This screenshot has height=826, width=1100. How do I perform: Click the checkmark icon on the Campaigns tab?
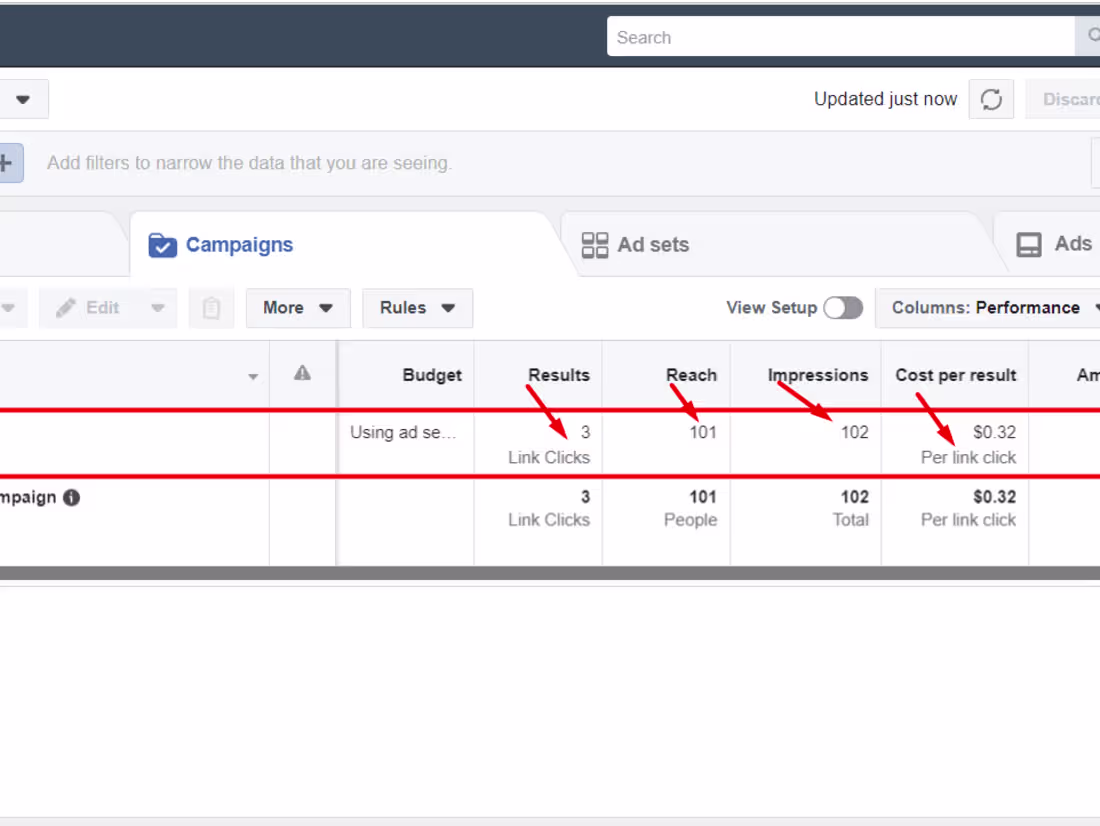point(162,244)
